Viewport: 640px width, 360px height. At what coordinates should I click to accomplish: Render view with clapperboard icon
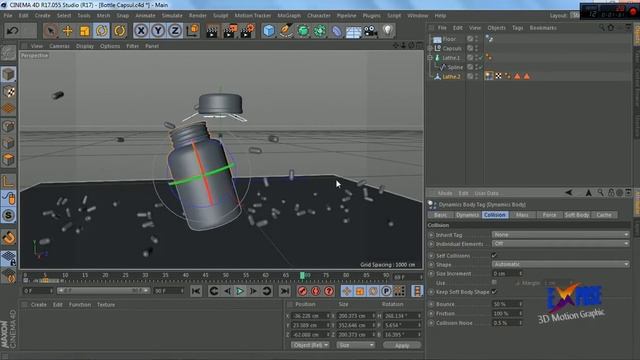pyautogui.click(x=212, y=31)
